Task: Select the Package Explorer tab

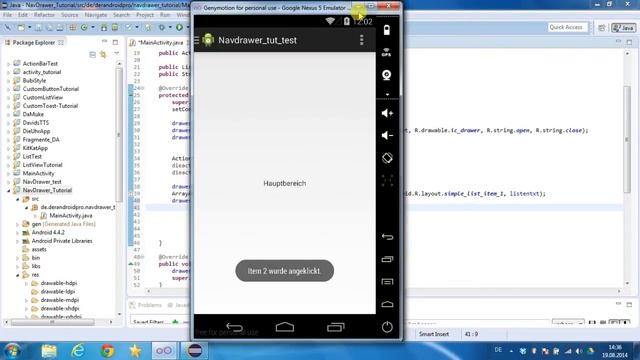Action: (x=33, y=42)
